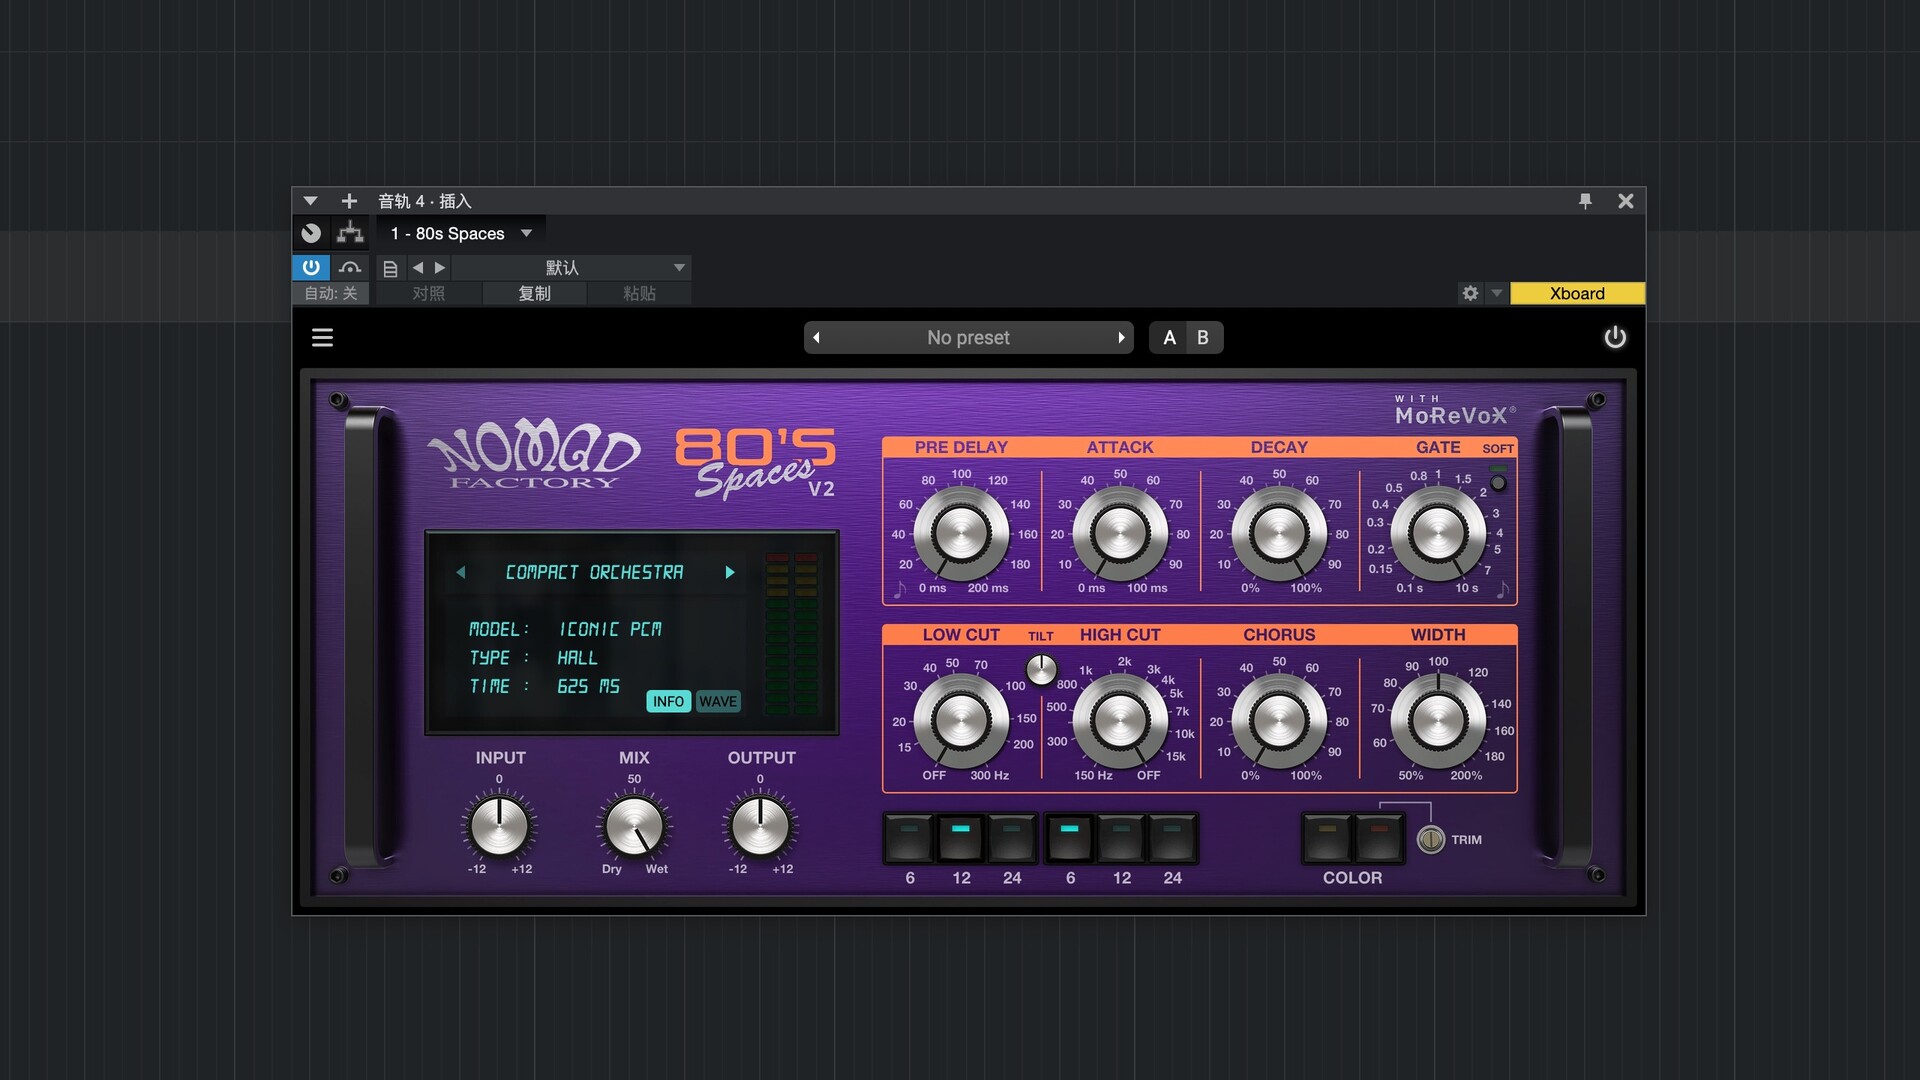Add a new insert with the plus icon

point(349,201)
